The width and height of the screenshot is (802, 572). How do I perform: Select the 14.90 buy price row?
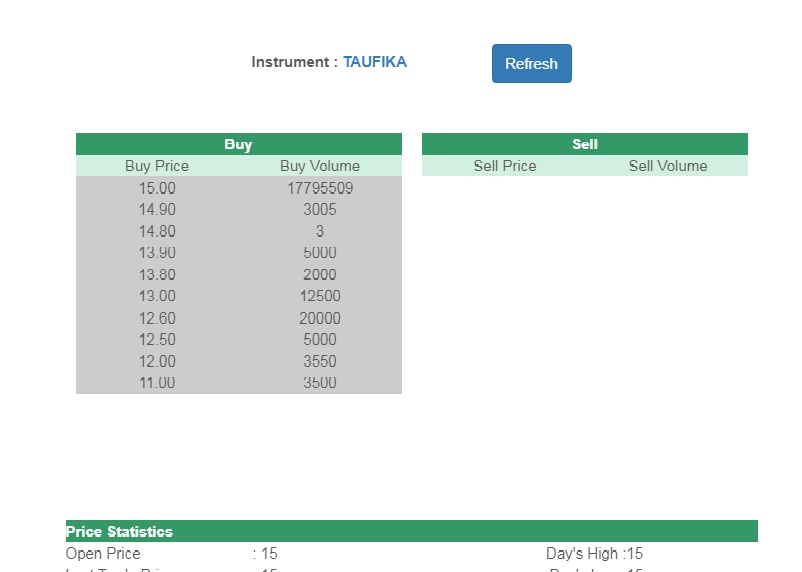coord(157,210)
